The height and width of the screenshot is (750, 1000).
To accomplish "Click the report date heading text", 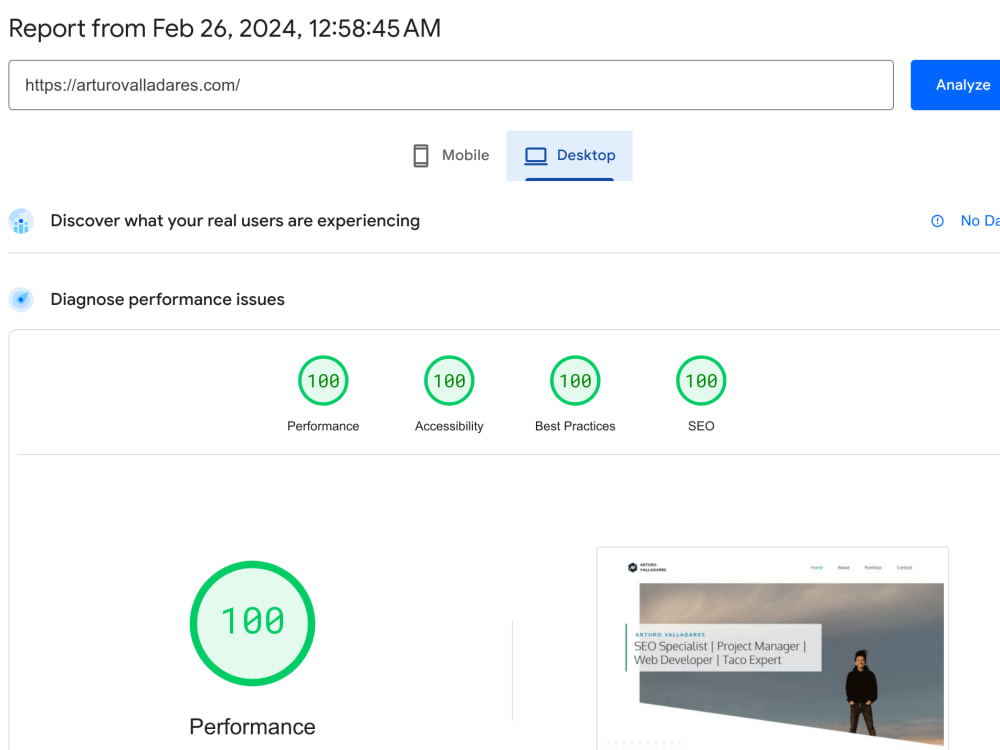I will tap(224, 29).
